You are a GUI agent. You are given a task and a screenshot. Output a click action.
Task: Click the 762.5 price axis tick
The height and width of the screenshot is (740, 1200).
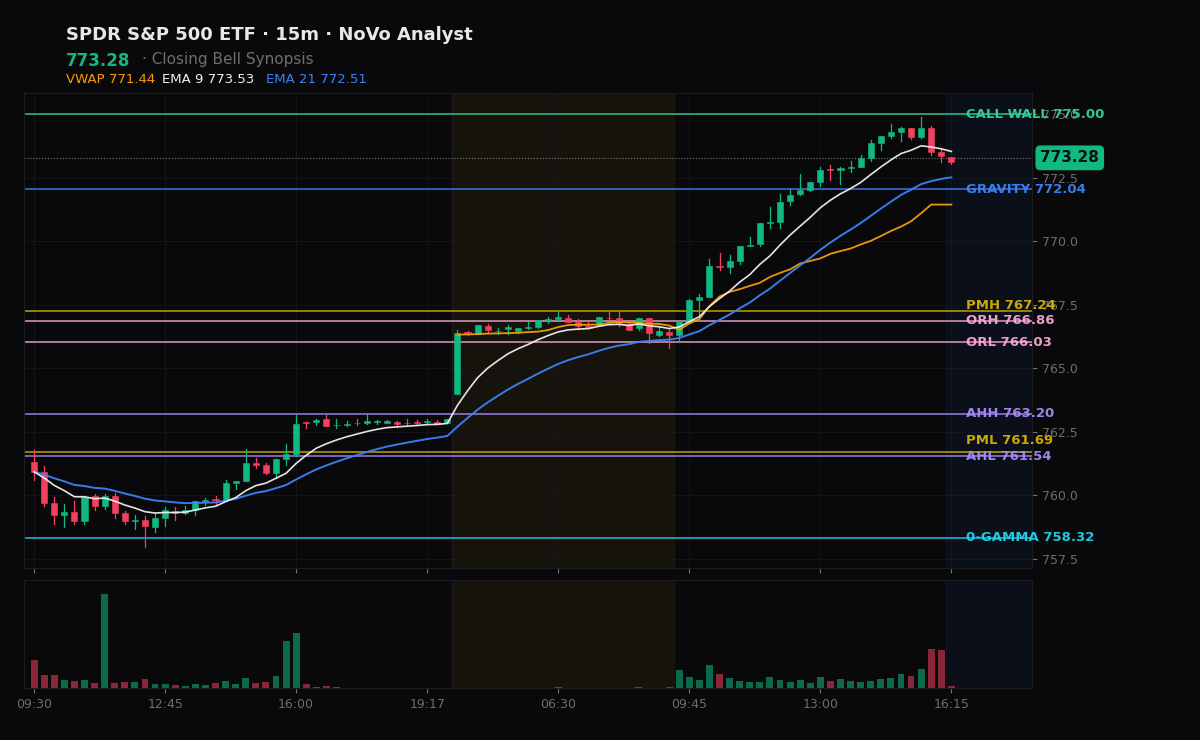[1060, 433]
